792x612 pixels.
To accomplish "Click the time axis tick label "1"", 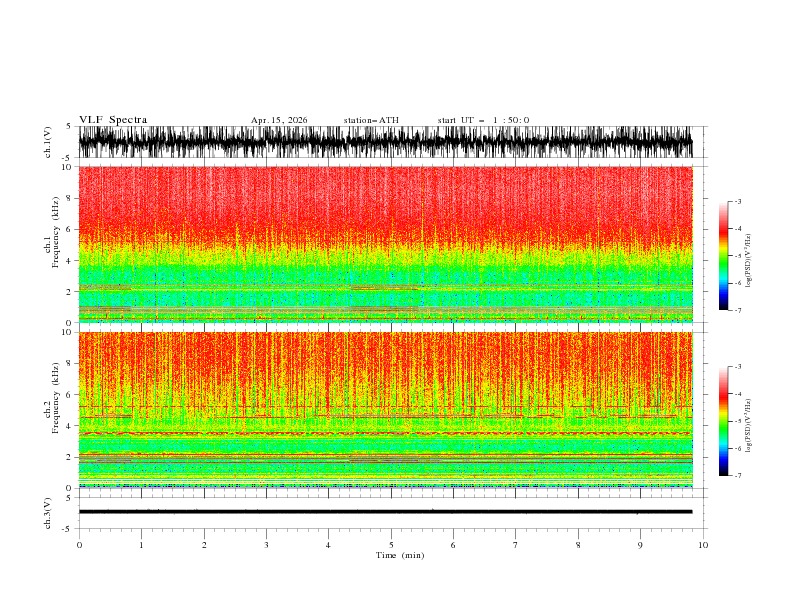I will [x=141, y=545].
